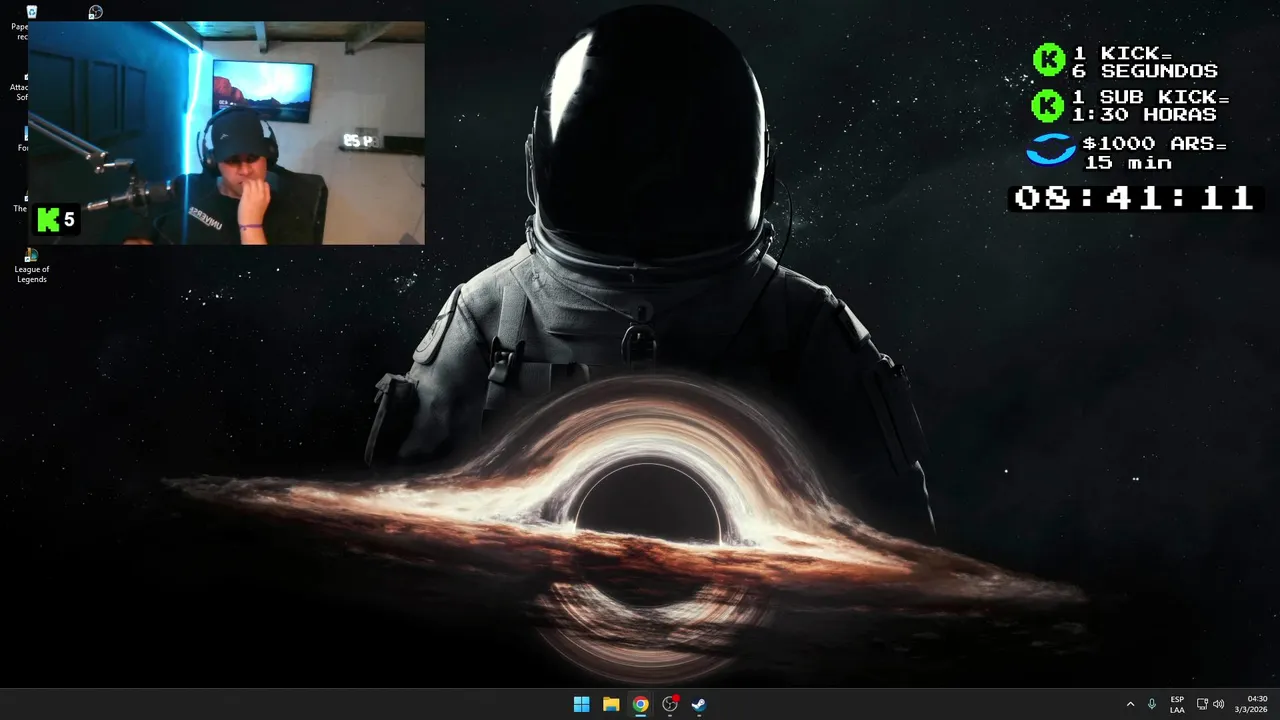
Task: Click the '1 KICK= 6 SEGUNDOS' text
Action: pyautogui.click(x=1145, y=62)
